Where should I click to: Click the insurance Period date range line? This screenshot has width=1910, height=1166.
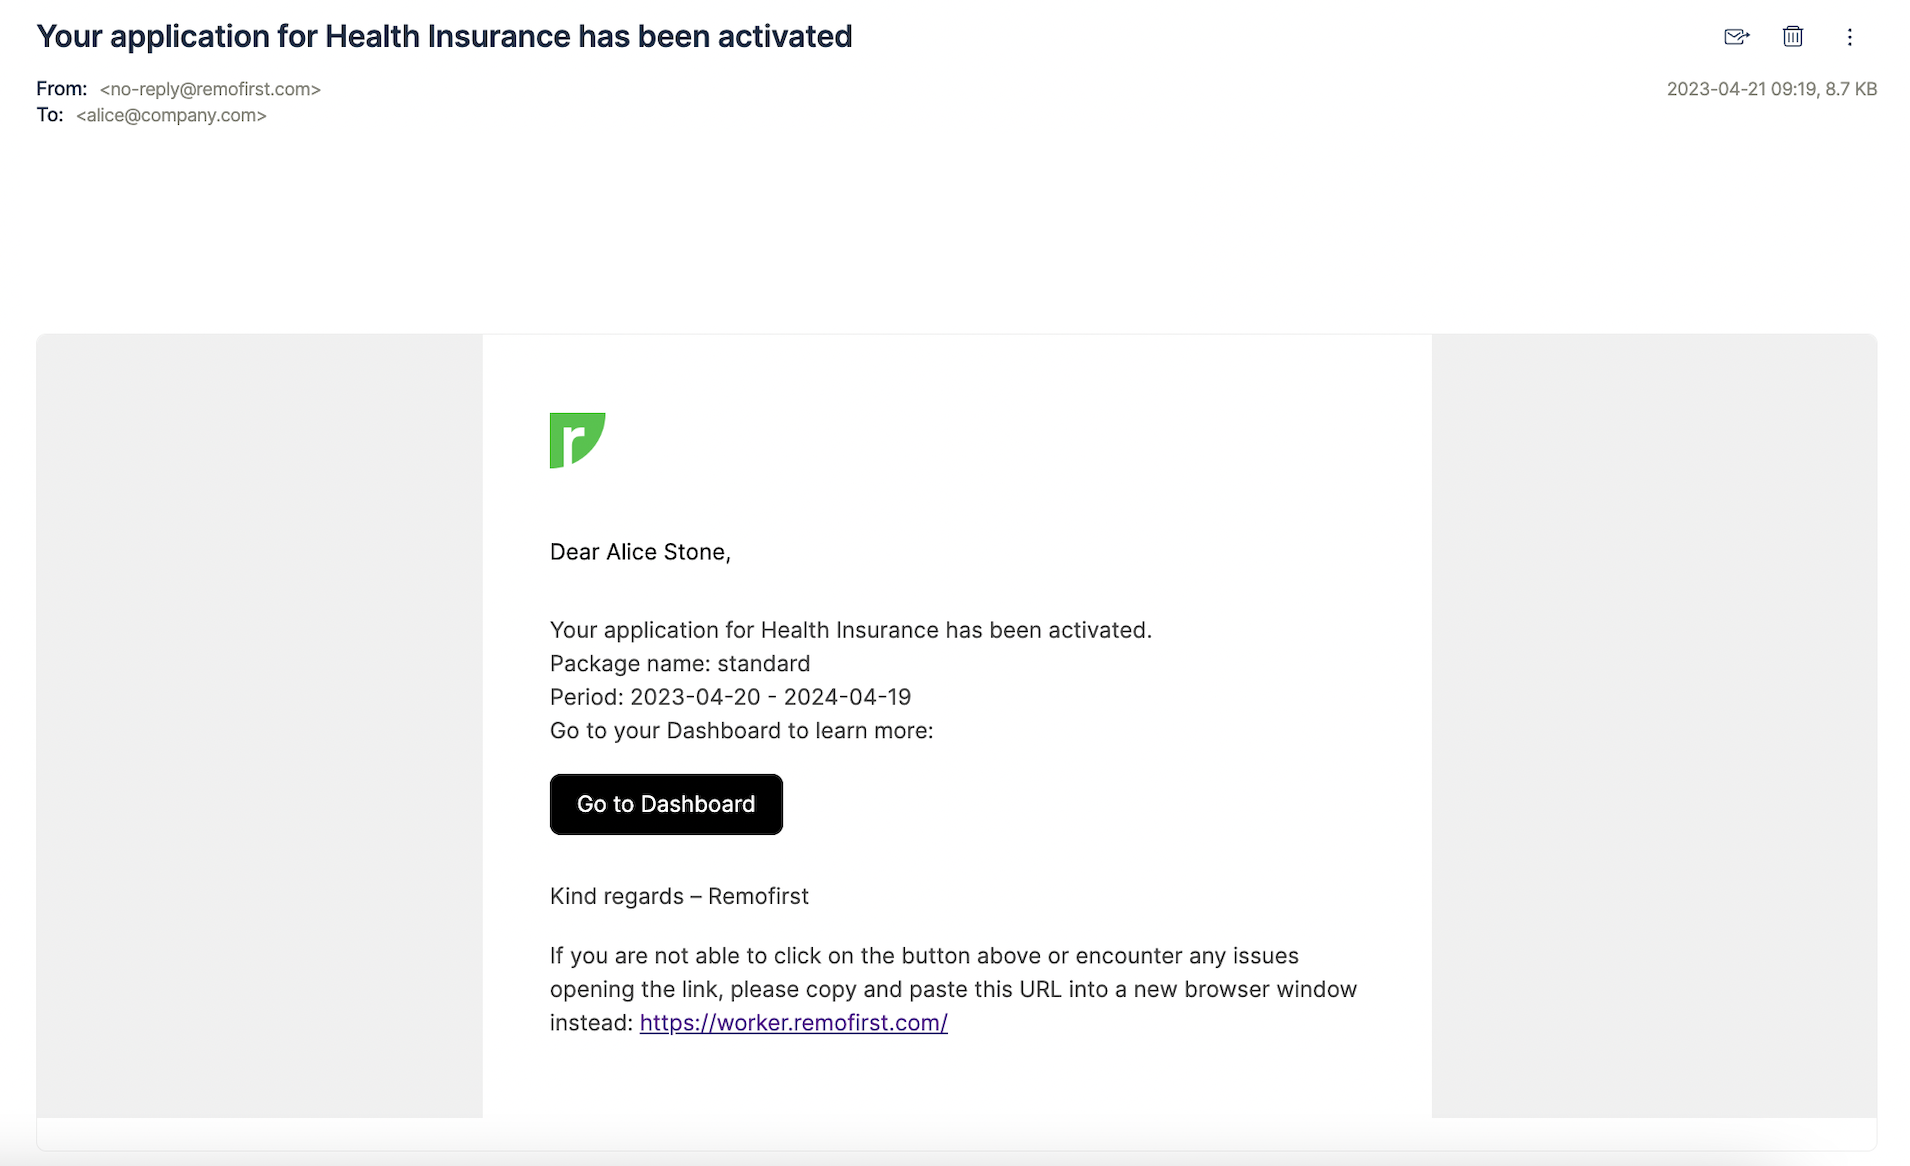click(x=730, y=697)
